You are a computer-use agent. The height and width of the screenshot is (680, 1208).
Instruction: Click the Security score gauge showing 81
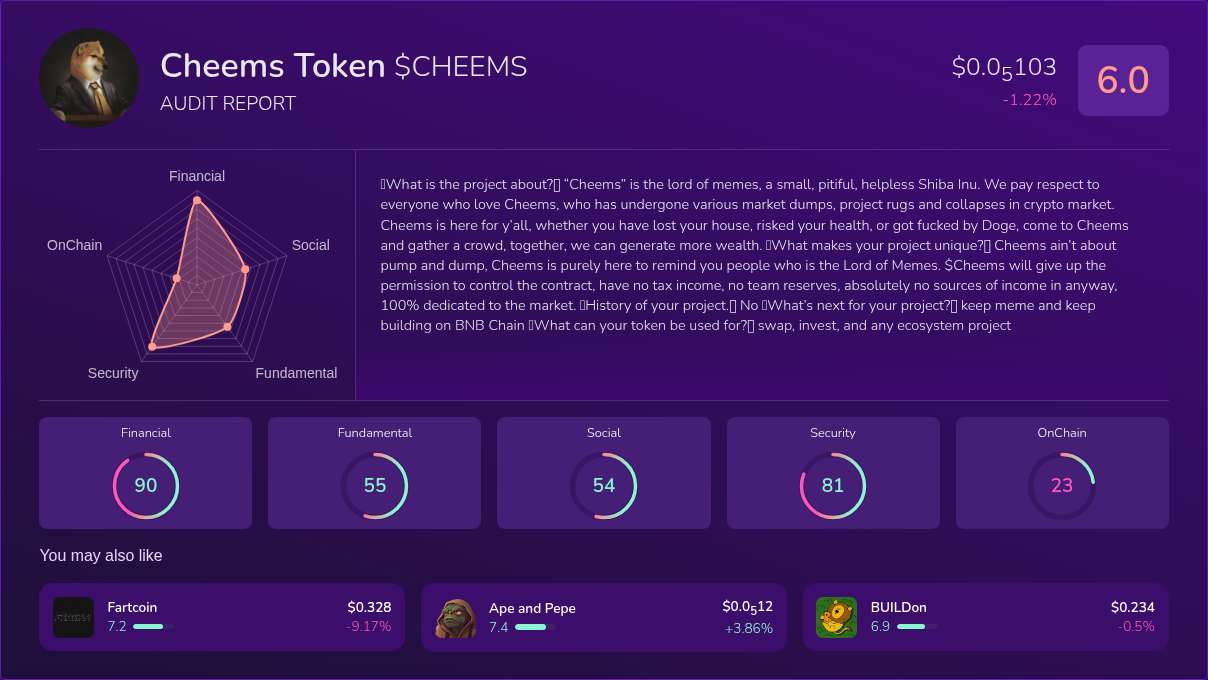pyautogui.click(x=833, y=485)
